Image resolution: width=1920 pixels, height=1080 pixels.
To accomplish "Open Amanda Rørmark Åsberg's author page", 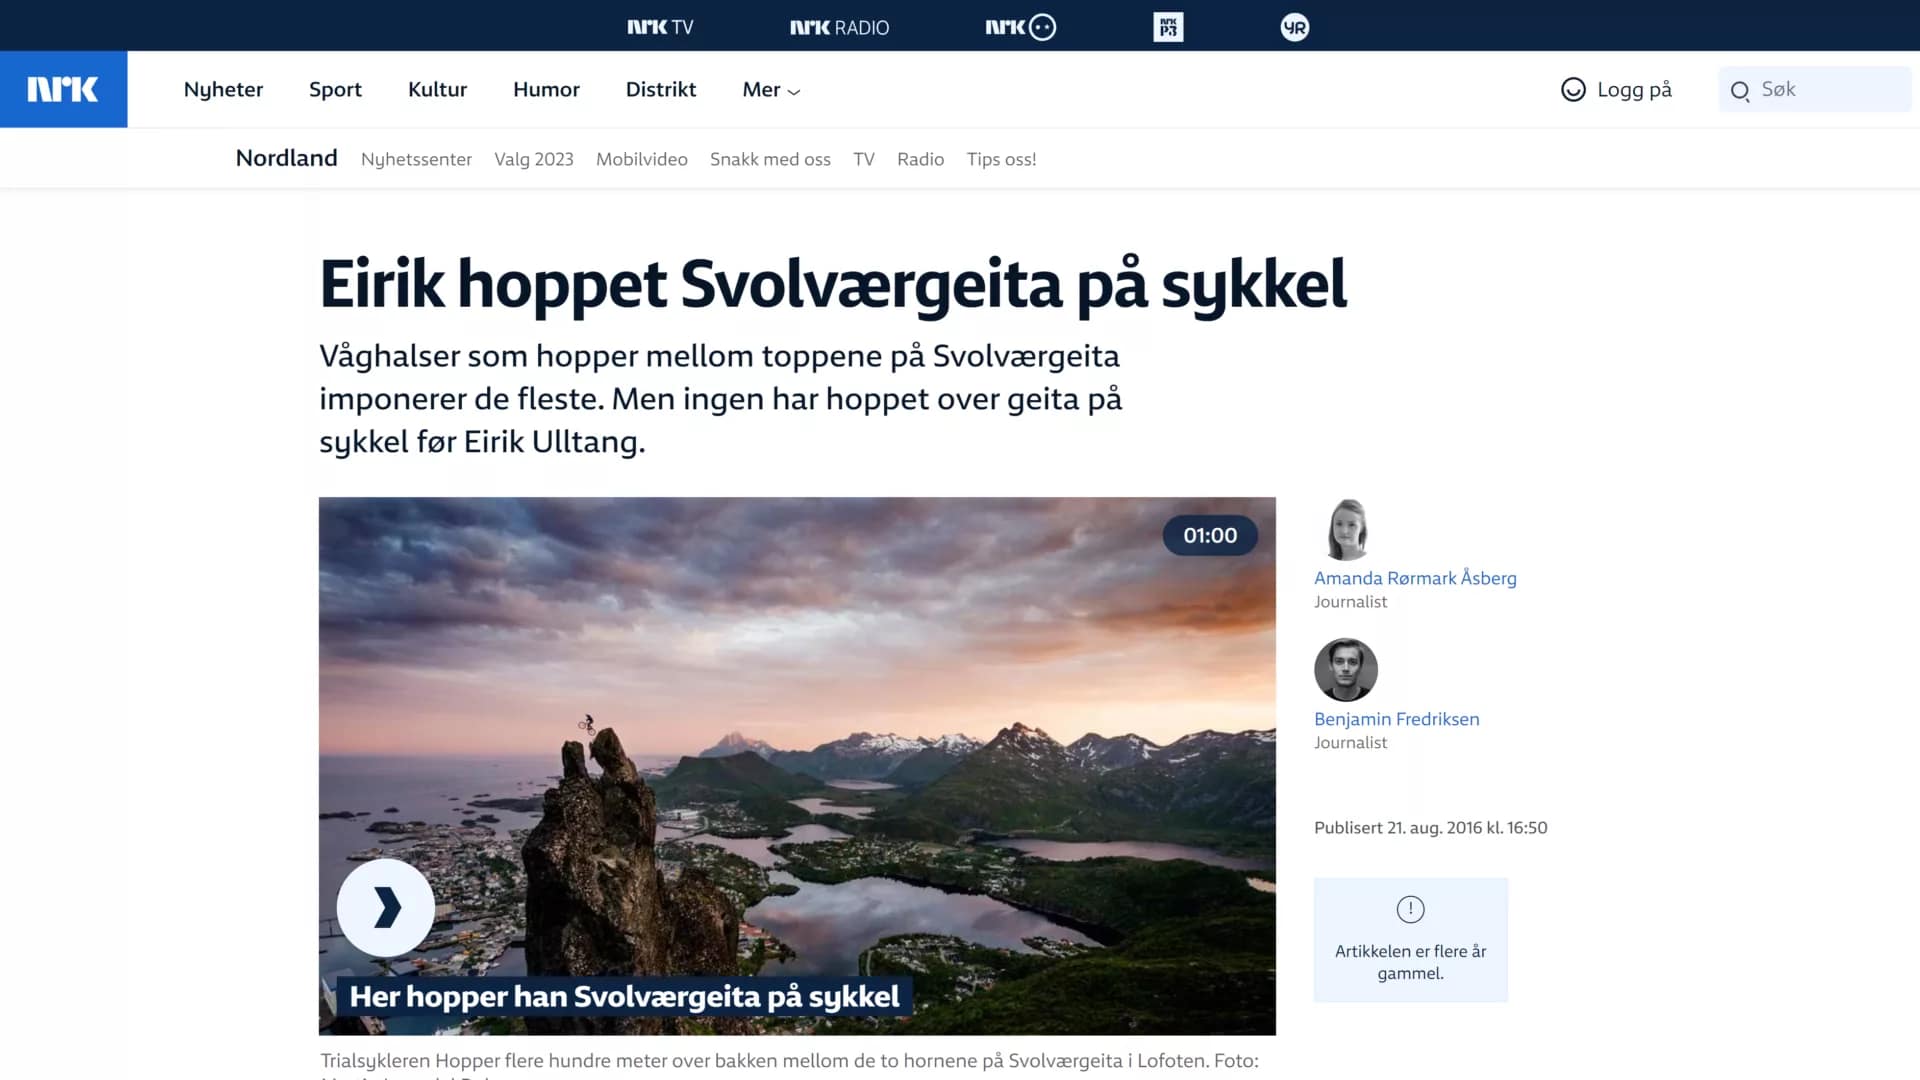I will (x=1414, y=578).
